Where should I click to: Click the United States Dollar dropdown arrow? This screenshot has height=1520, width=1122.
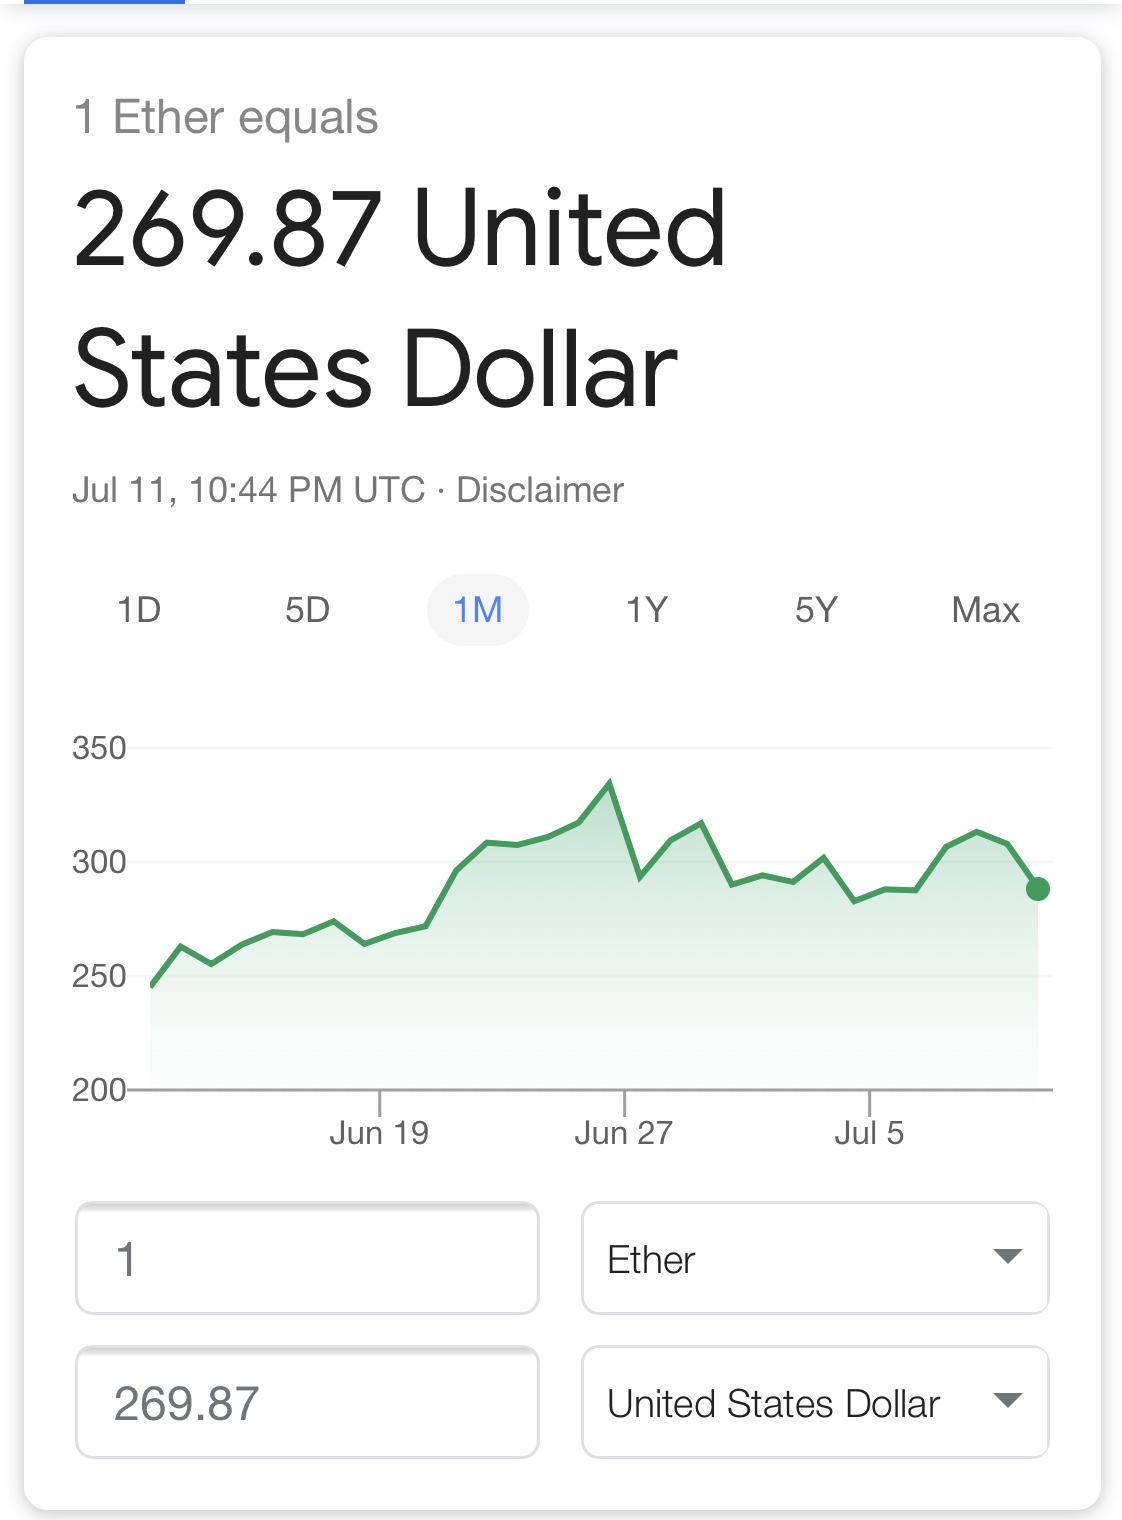pos(1007,1401)
